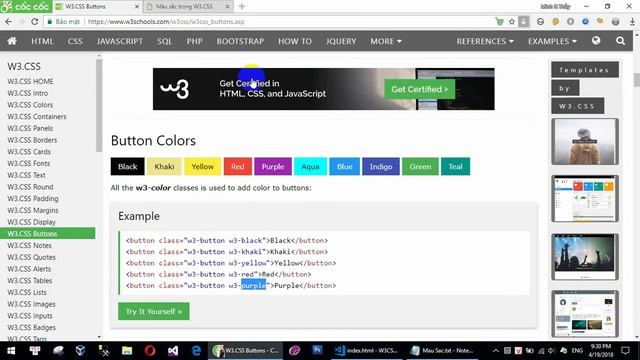The image size is (640, 360).
Task: Open Photoshop from the taskbar
Action: coord(317,350)
